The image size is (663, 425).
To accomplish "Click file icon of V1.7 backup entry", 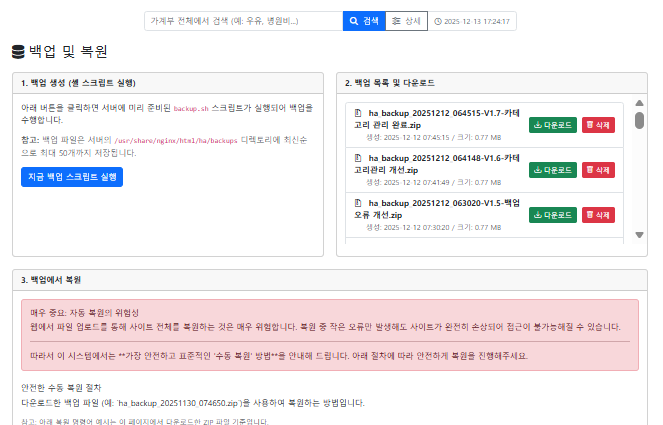I will click(x=358, y=113).
